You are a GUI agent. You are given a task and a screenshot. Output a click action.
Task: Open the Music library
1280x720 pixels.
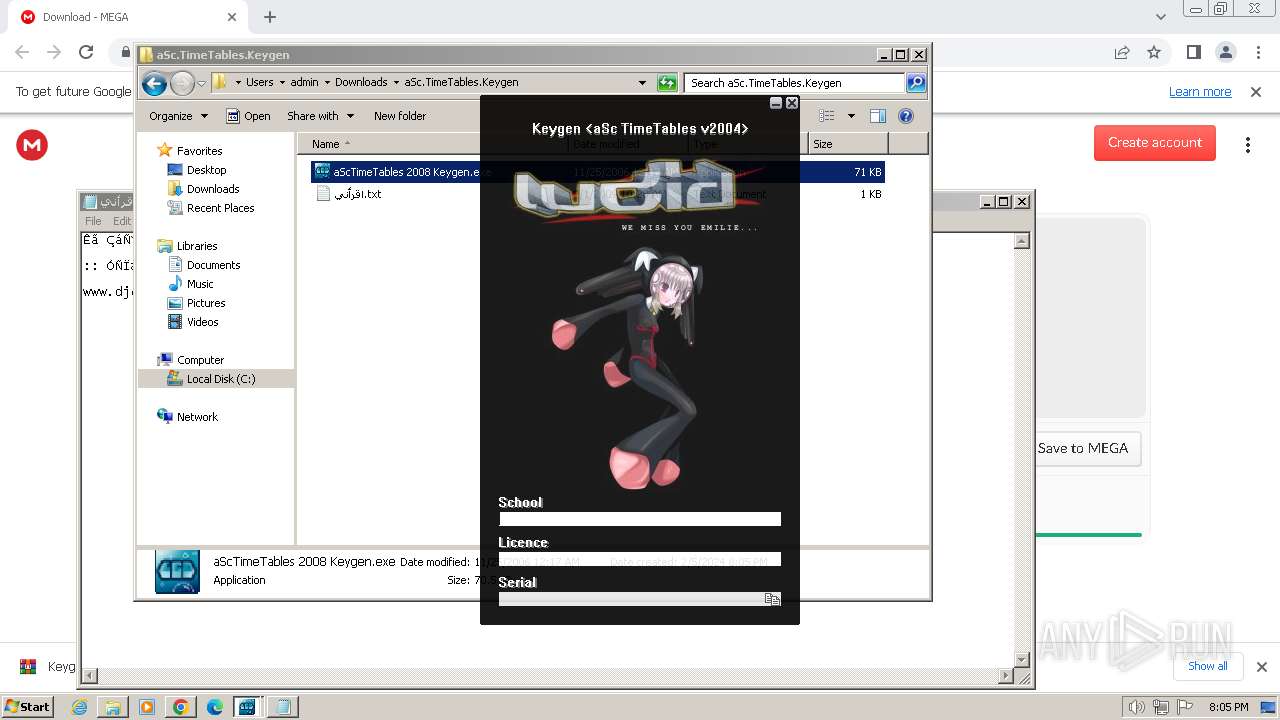pos(200,284)
